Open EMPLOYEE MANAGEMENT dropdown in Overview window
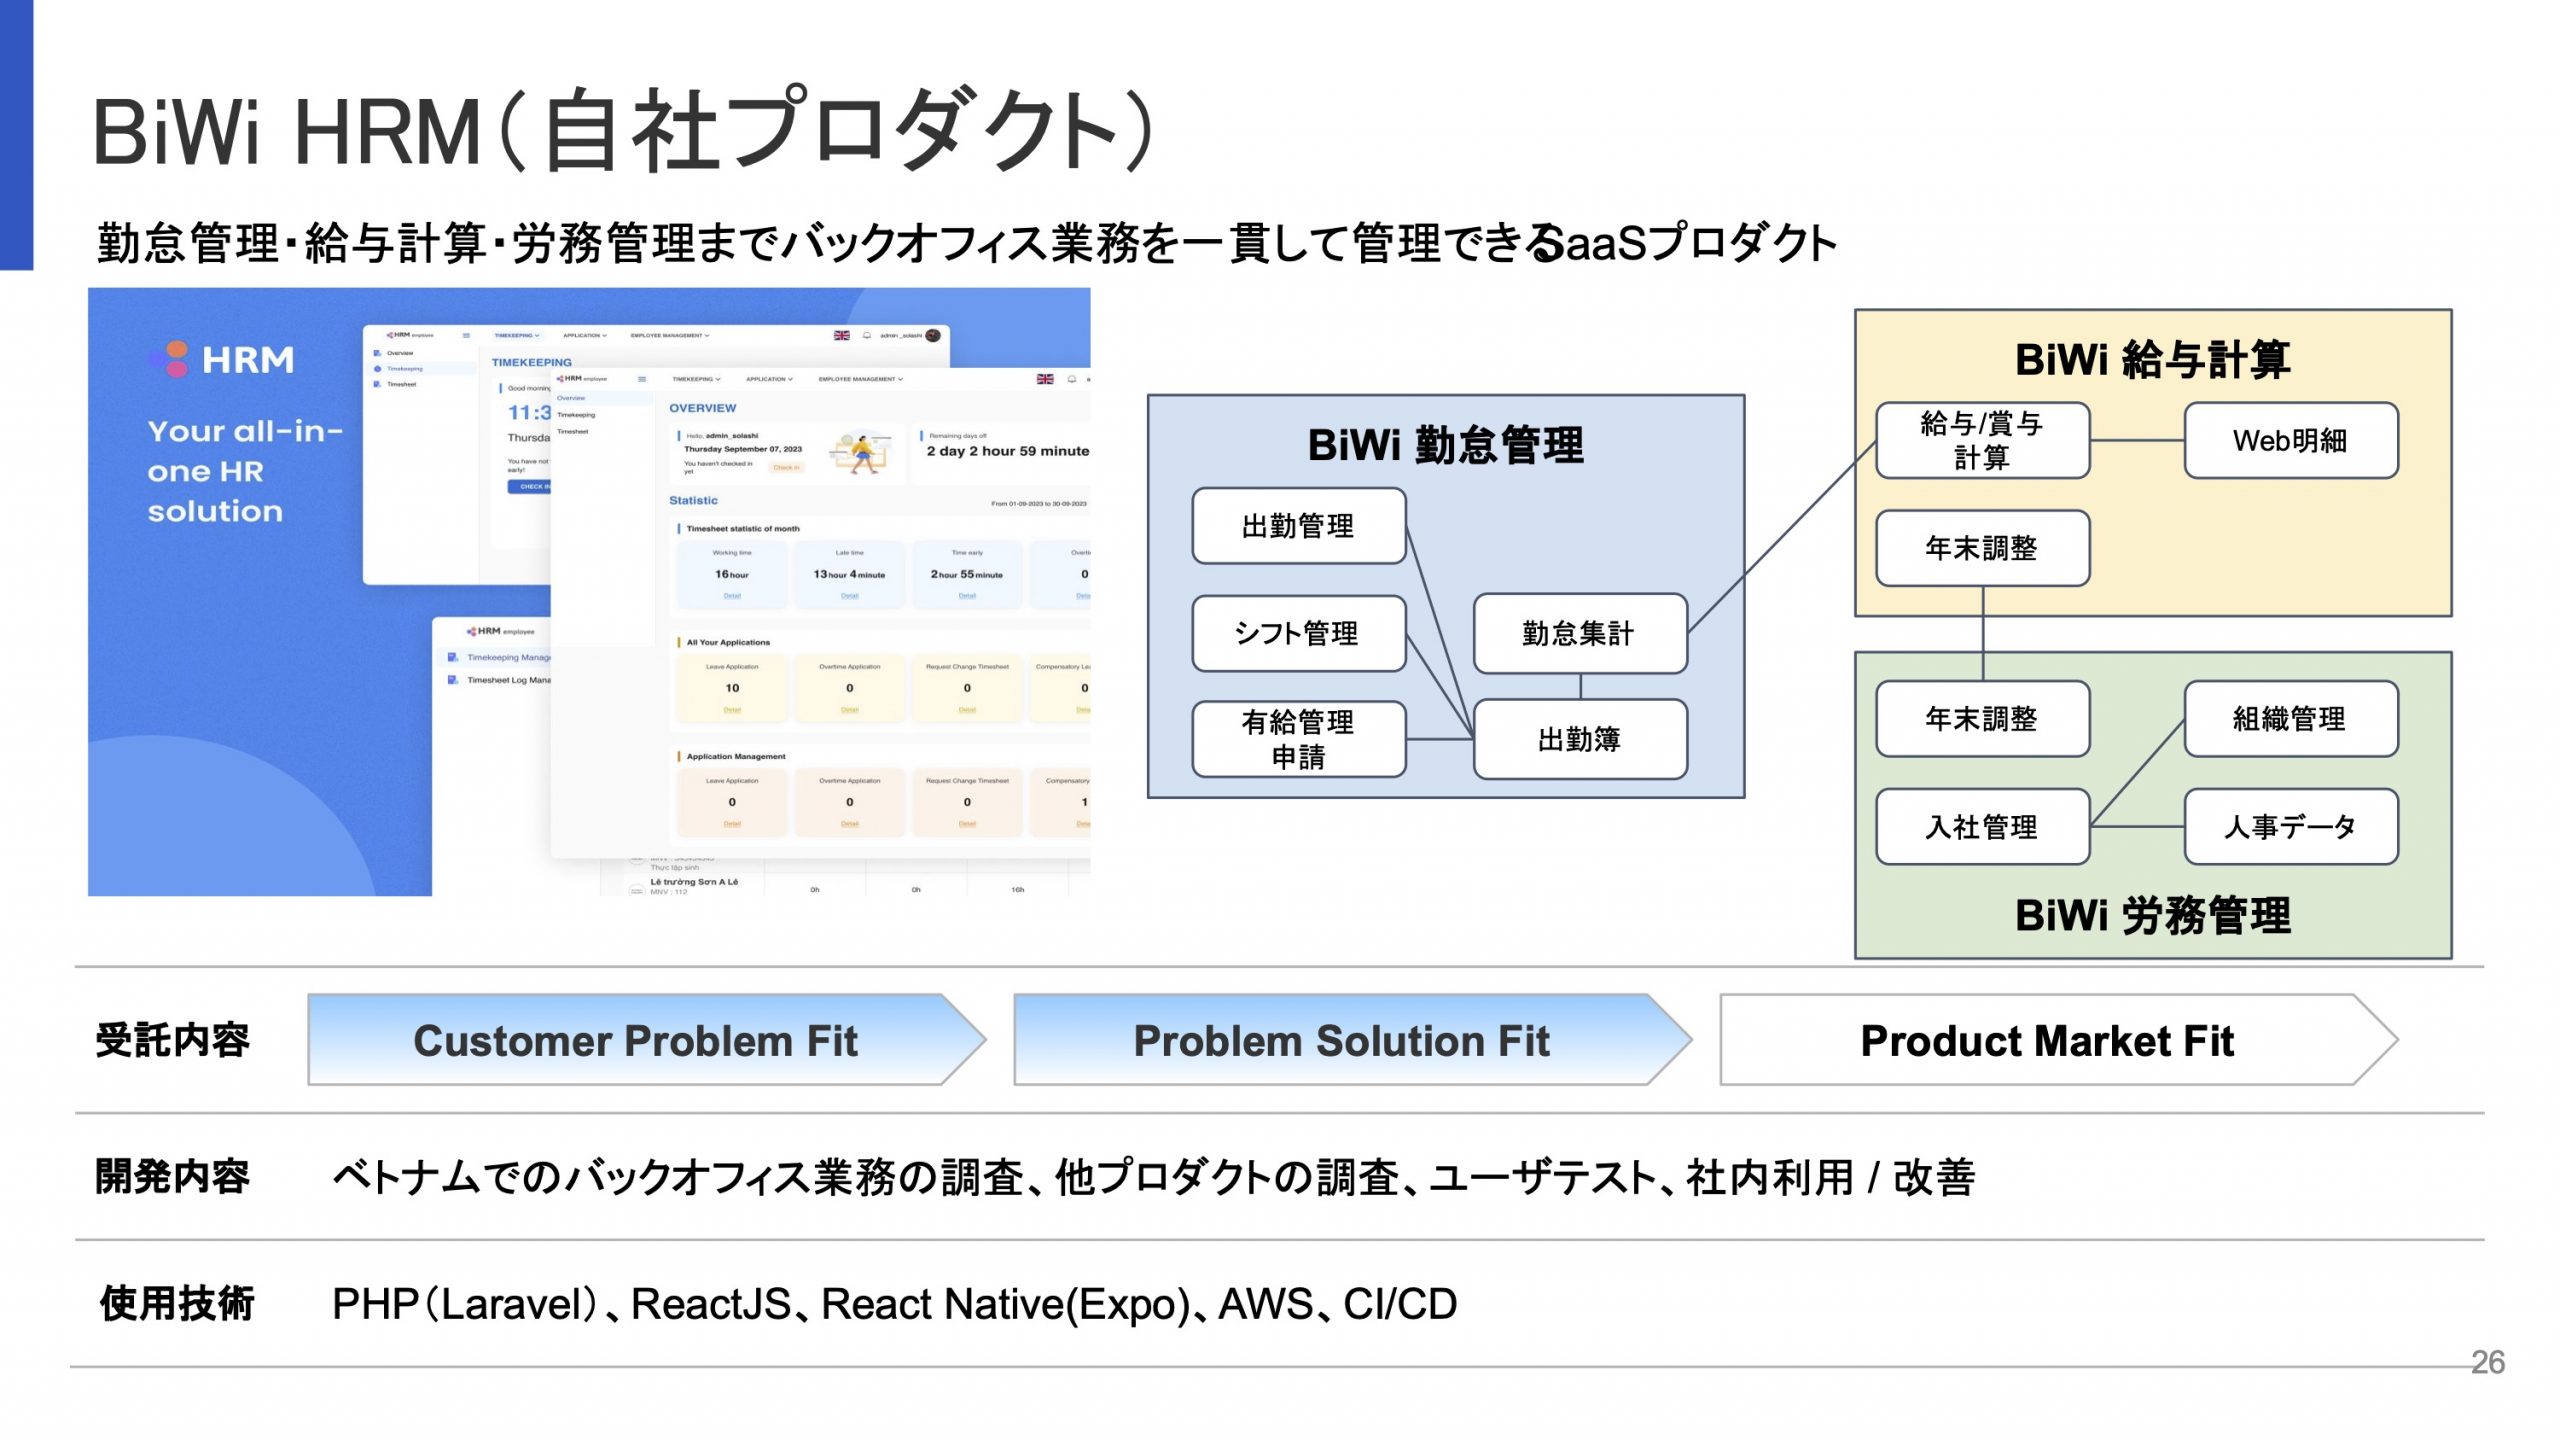 860,379
